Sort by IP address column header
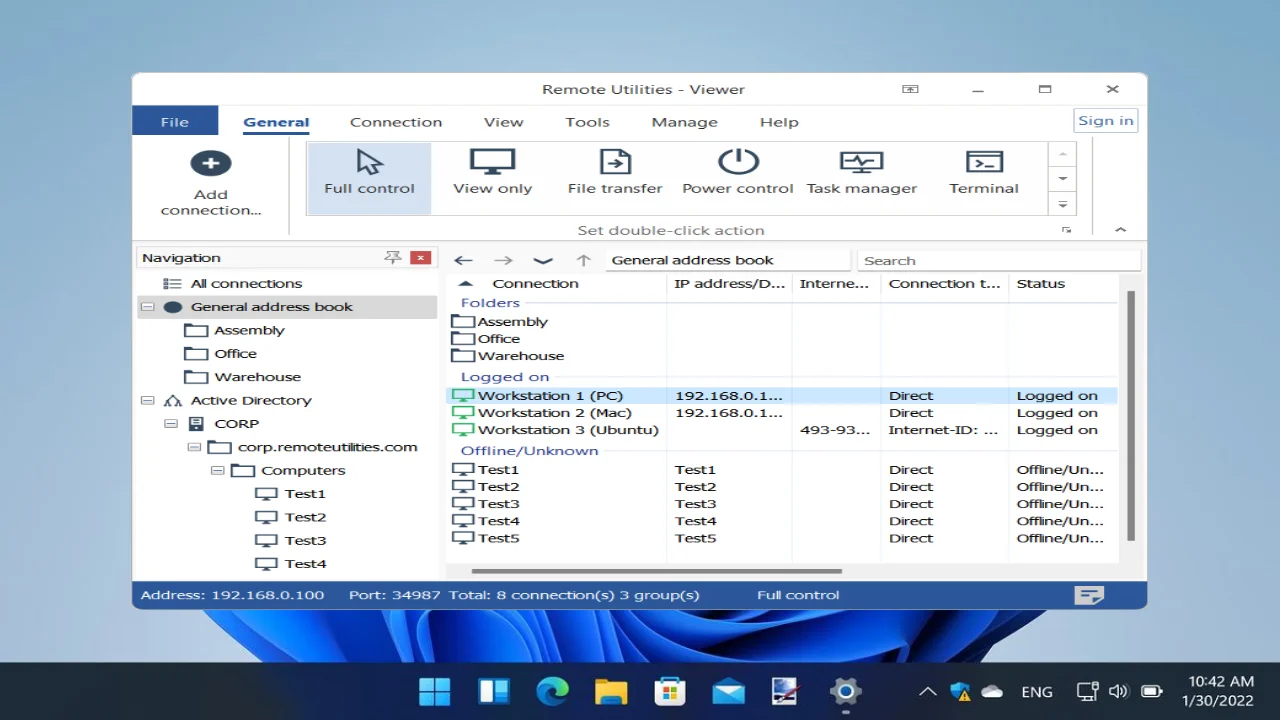The image size is (1280, 720). (729, 284)
